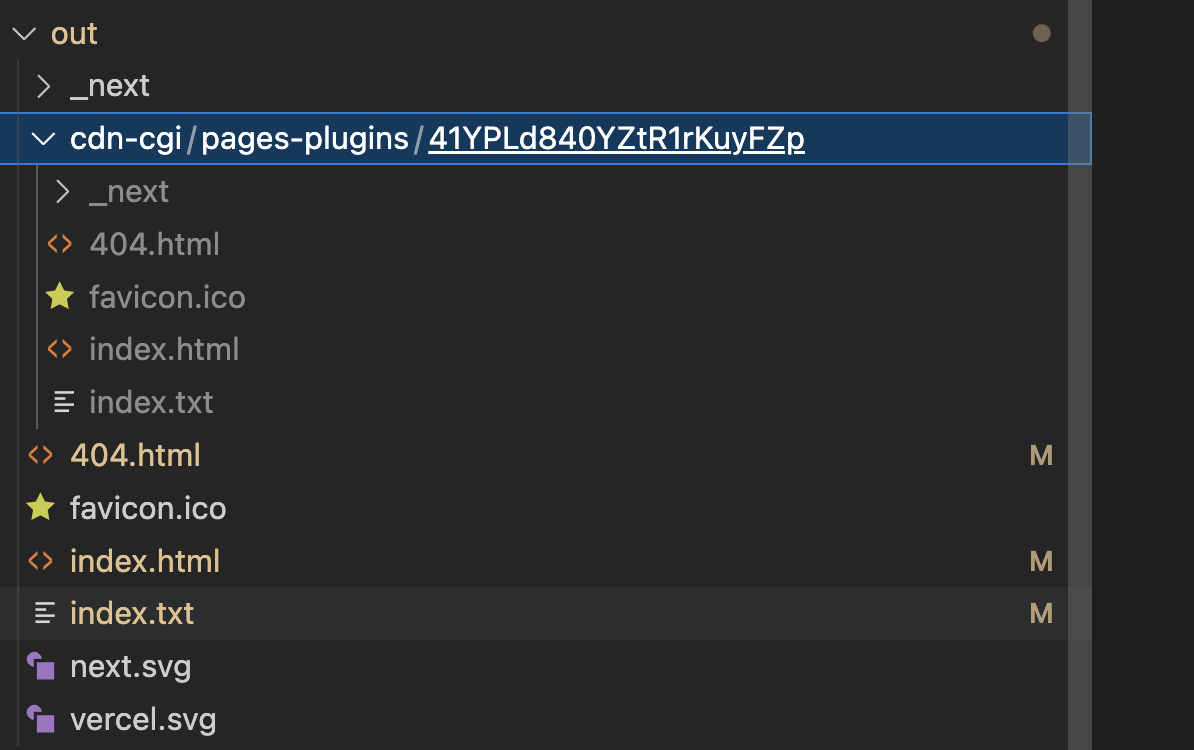Click the underlined 41YPLd840YZtR1rKuyFZp label

point(615,138)
